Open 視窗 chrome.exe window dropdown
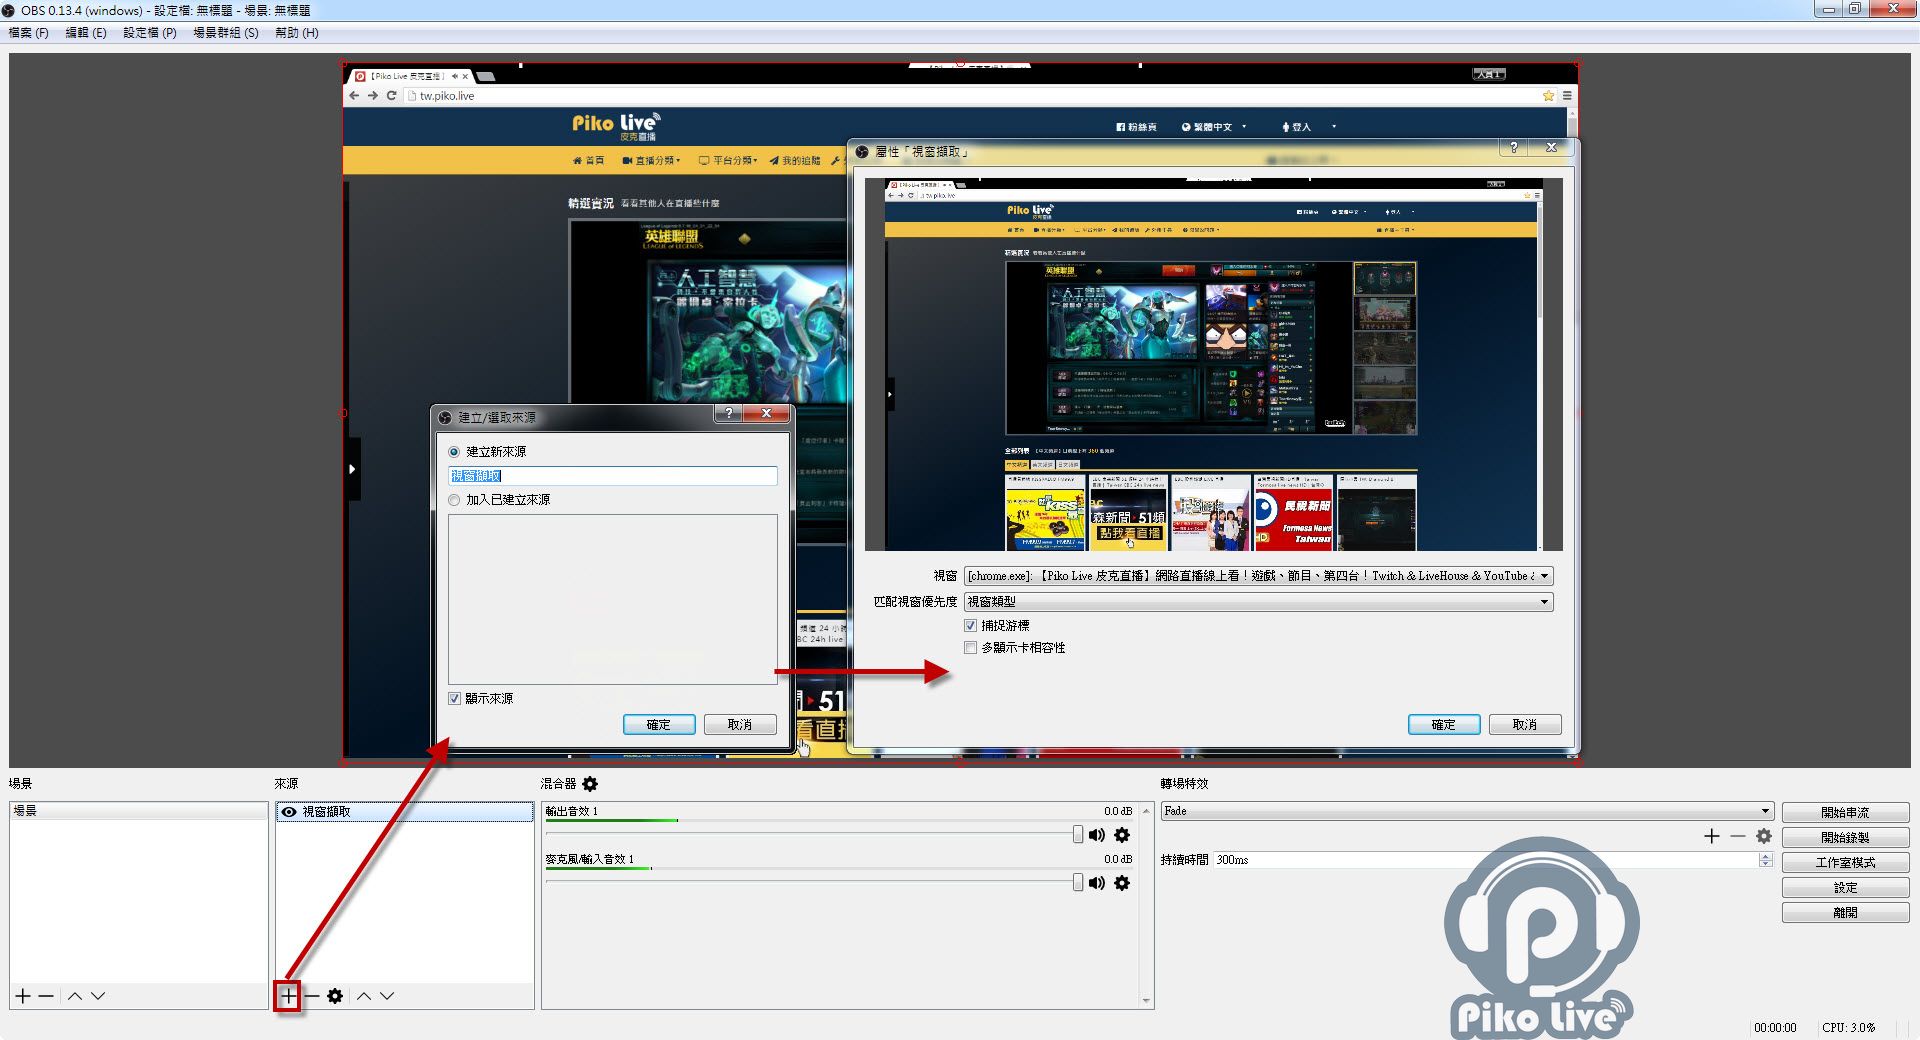This screenshot has width=1920, height=1040. coord(1258,576)
